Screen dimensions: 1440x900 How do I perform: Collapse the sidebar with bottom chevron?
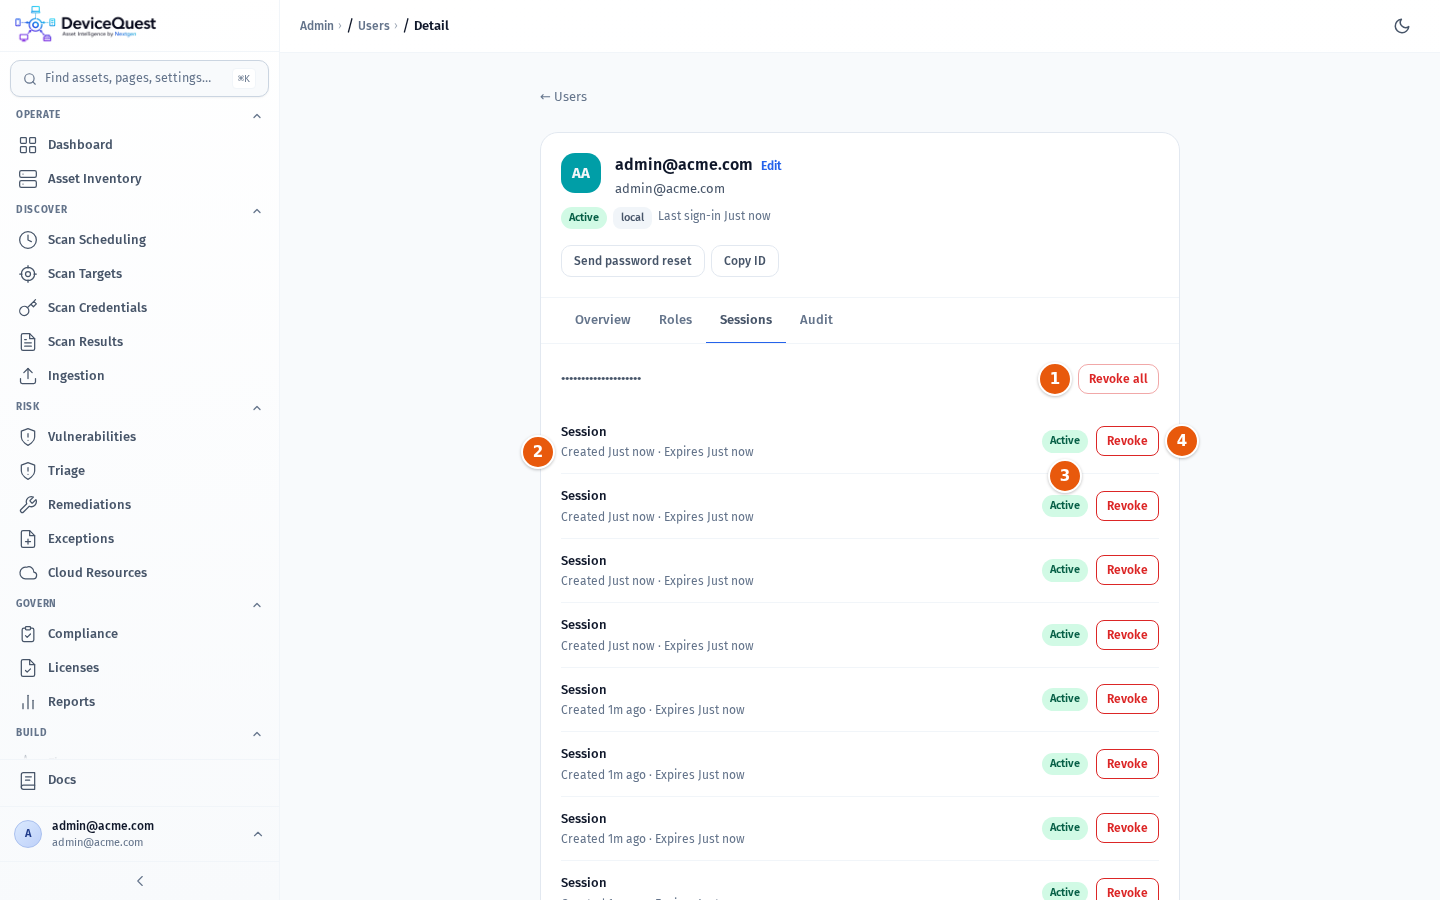click(x=140, y=881)
